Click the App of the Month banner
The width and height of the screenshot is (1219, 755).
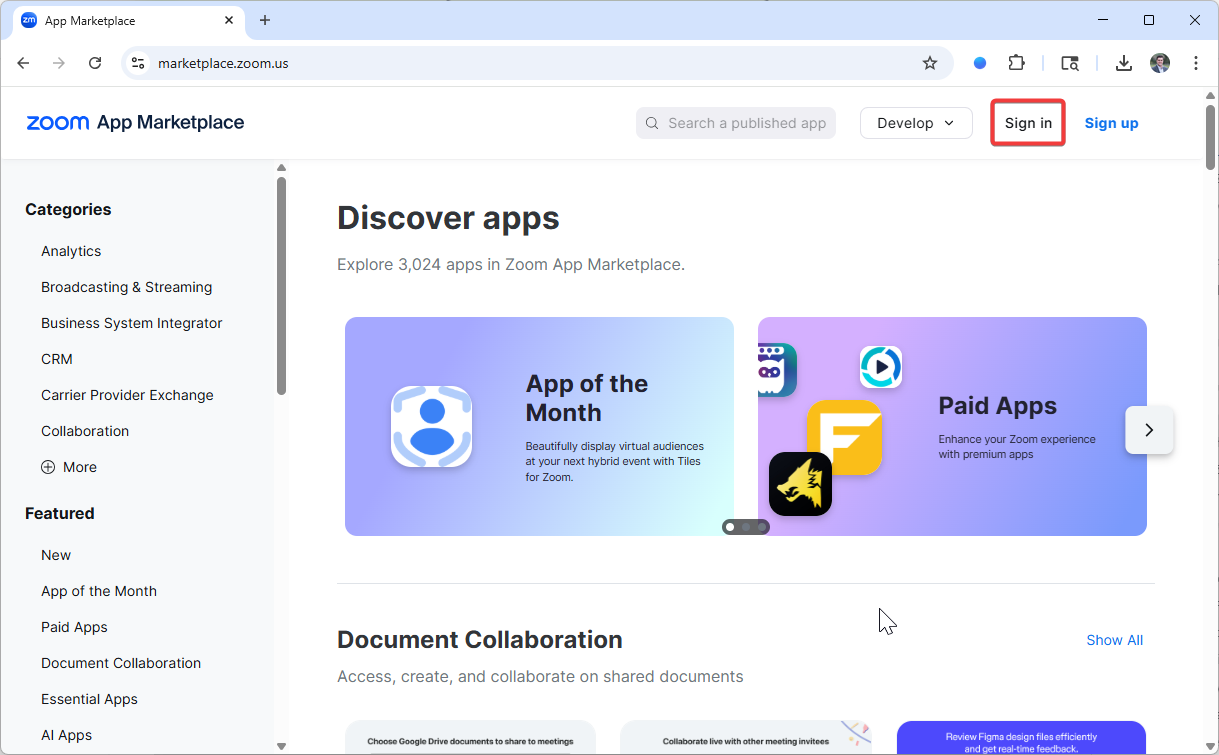(x=539, y=426)
